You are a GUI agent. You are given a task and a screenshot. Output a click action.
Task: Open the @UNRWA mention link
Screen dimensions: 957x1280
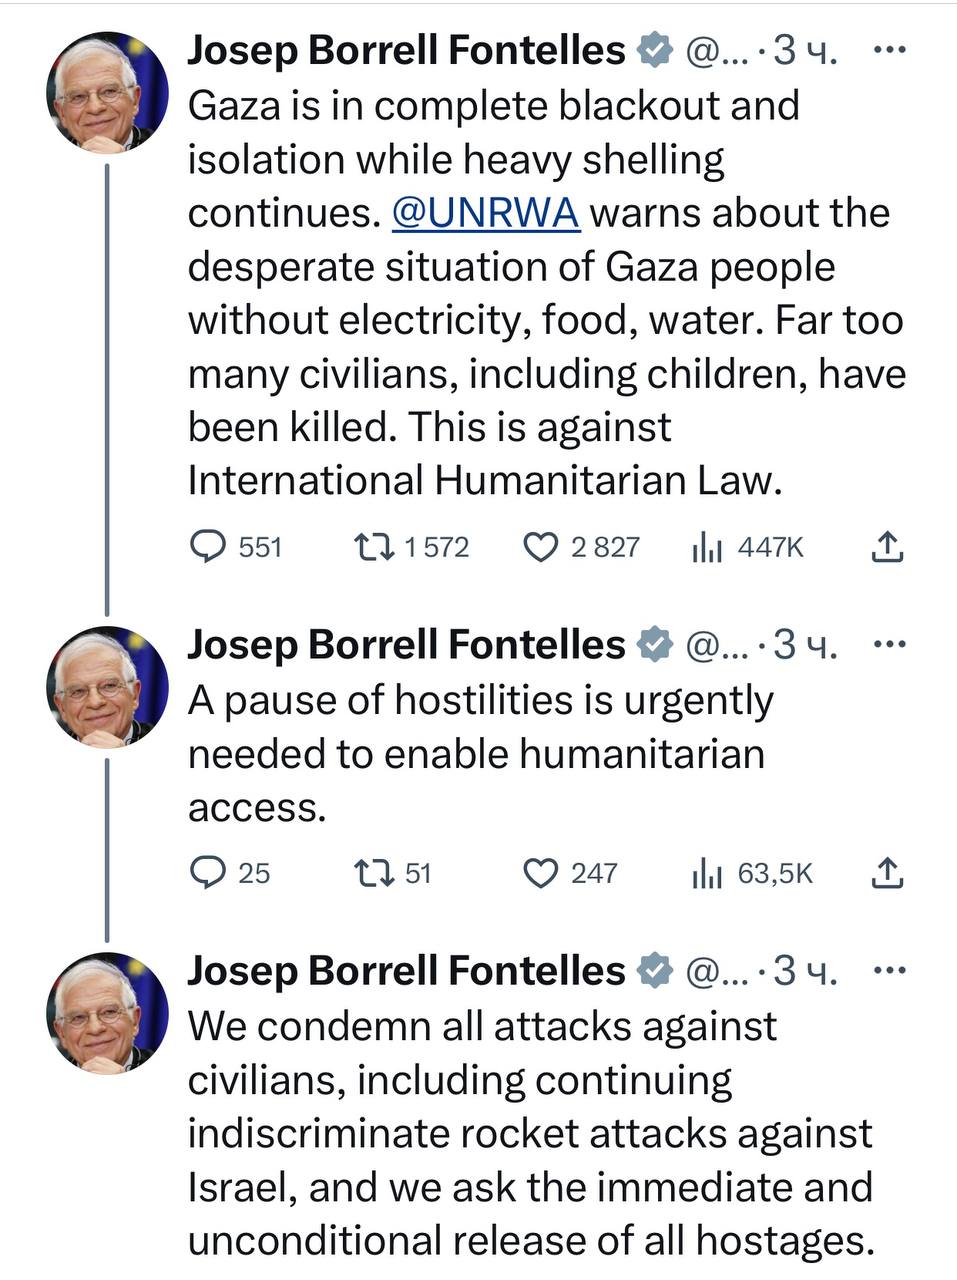tap(485, 213)
